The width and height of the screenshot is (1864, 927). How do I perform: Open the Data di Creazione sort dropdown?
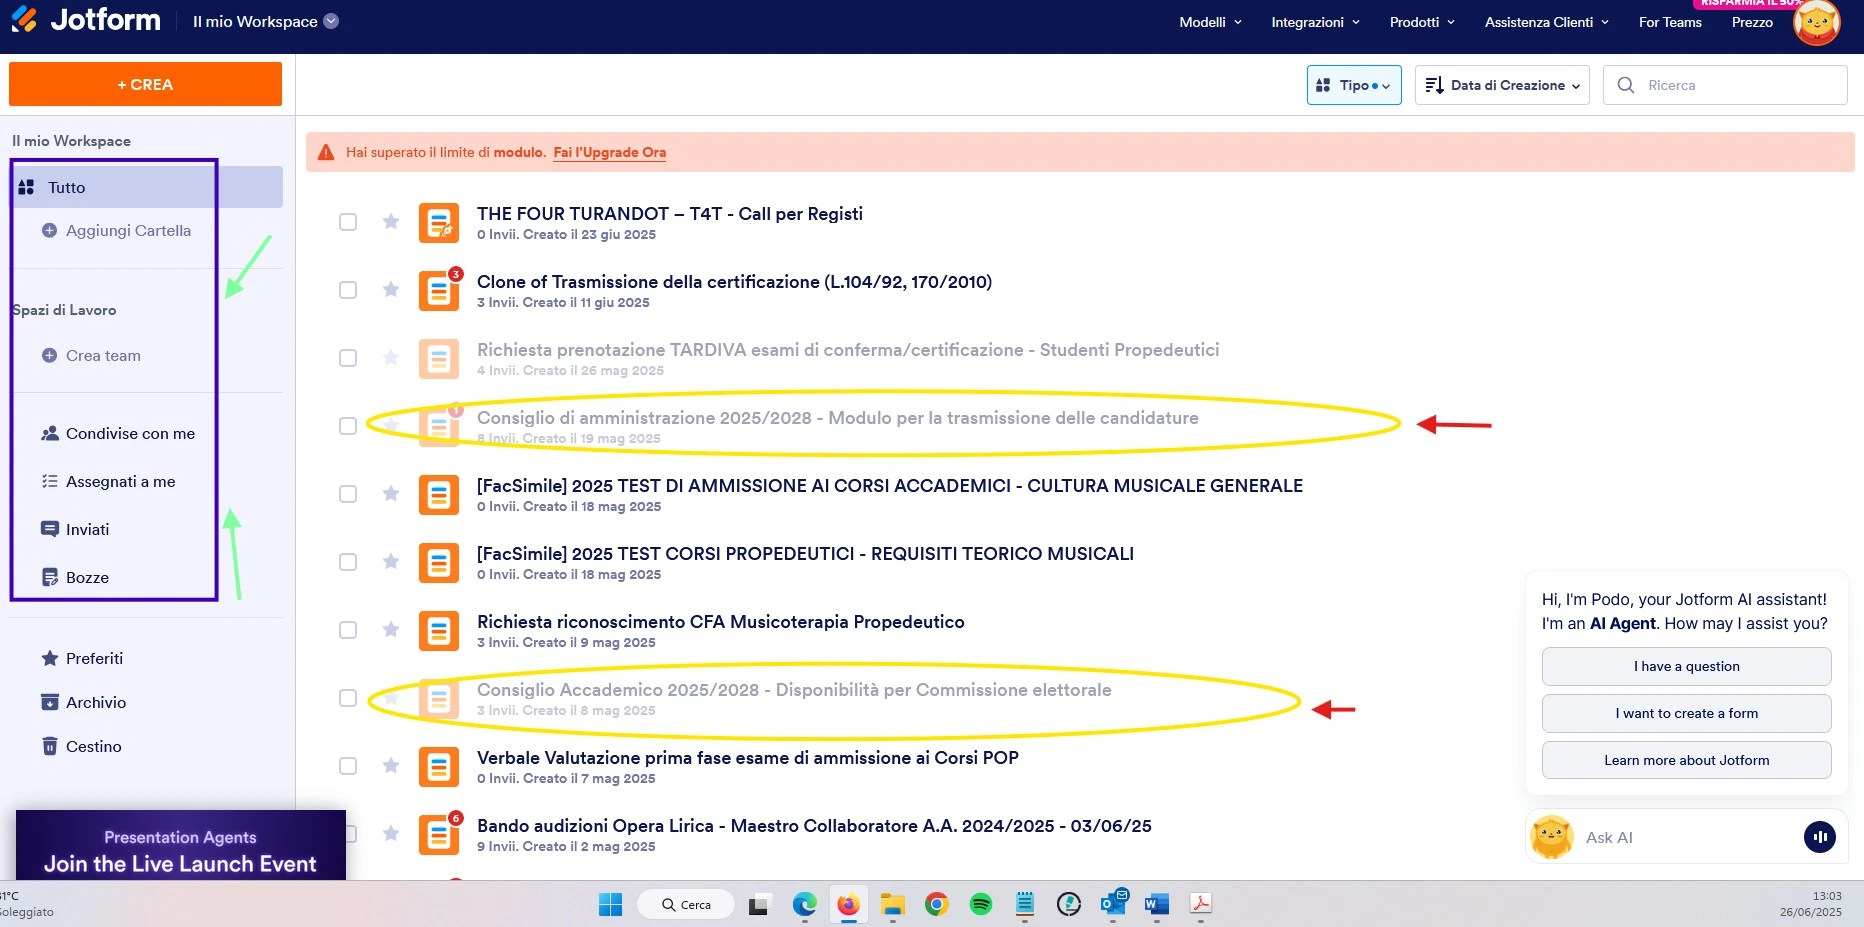pos(1501,85)
